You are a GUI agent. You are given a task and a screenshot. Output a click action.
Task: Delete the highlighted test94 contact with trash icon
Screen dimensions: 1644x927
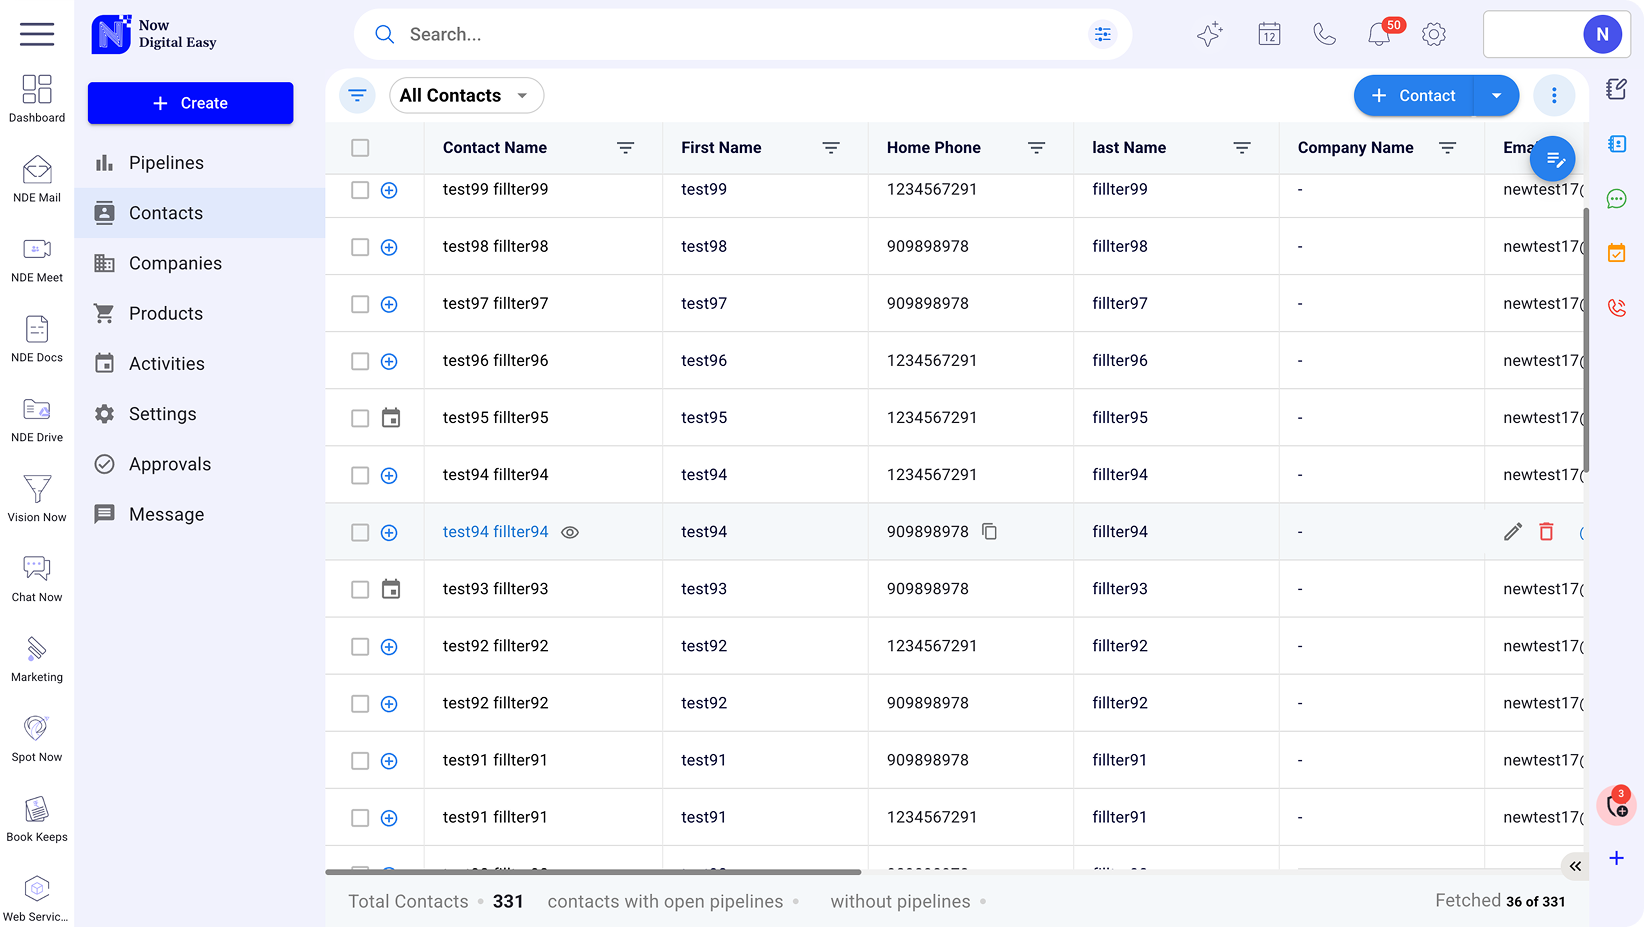point(1546,532)
